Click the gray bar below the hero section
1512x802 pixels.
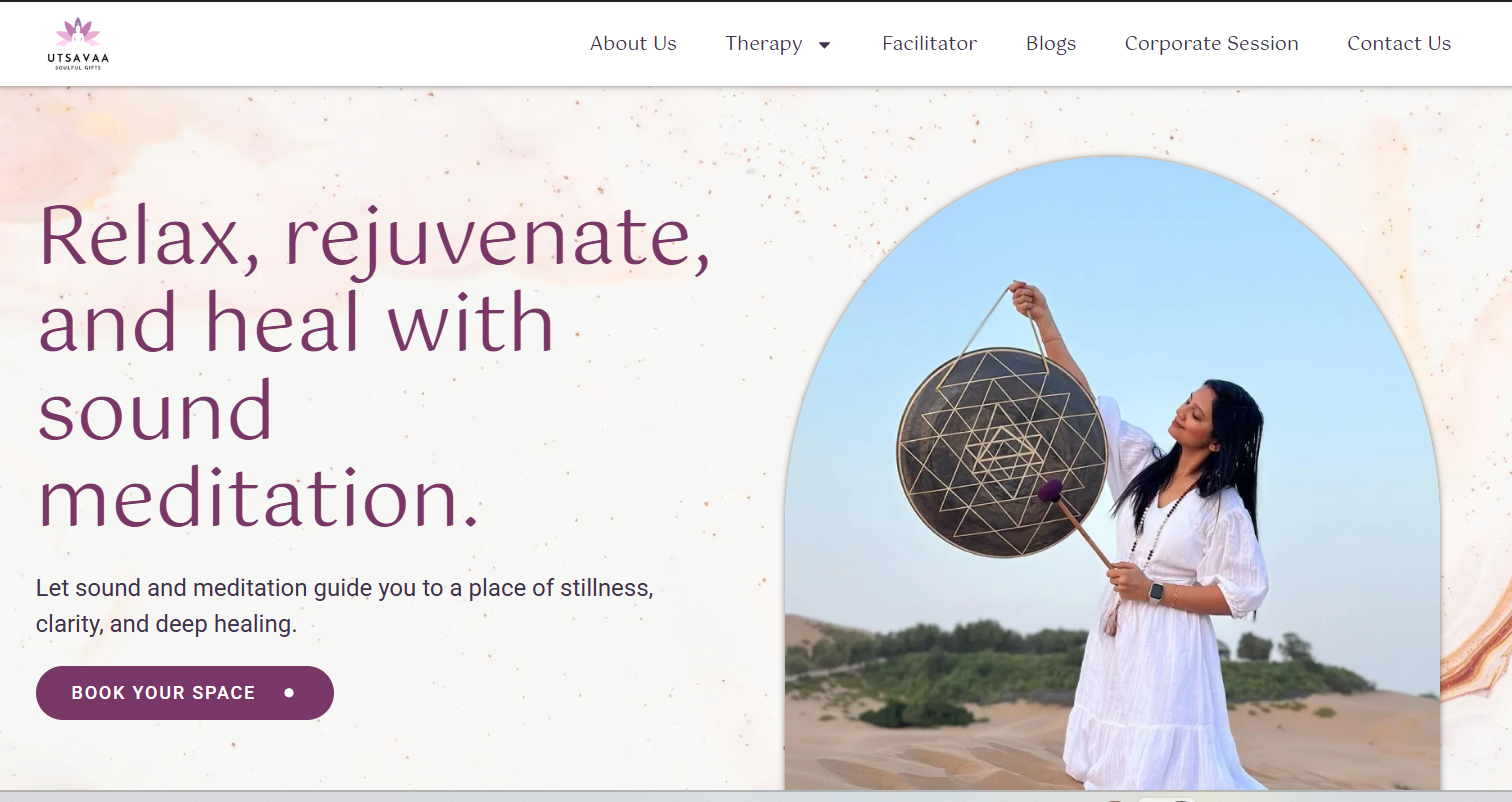756,797
